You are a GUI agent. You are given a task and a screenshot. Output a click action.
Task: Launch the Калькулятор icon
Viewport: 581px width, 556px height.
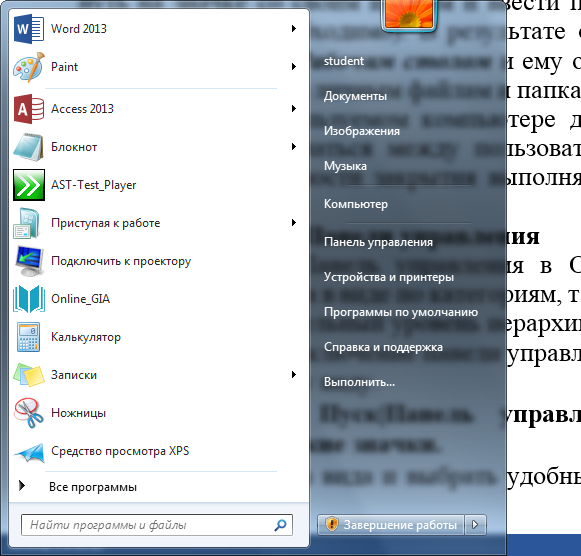pyautogui.click(x=28, y=337)
